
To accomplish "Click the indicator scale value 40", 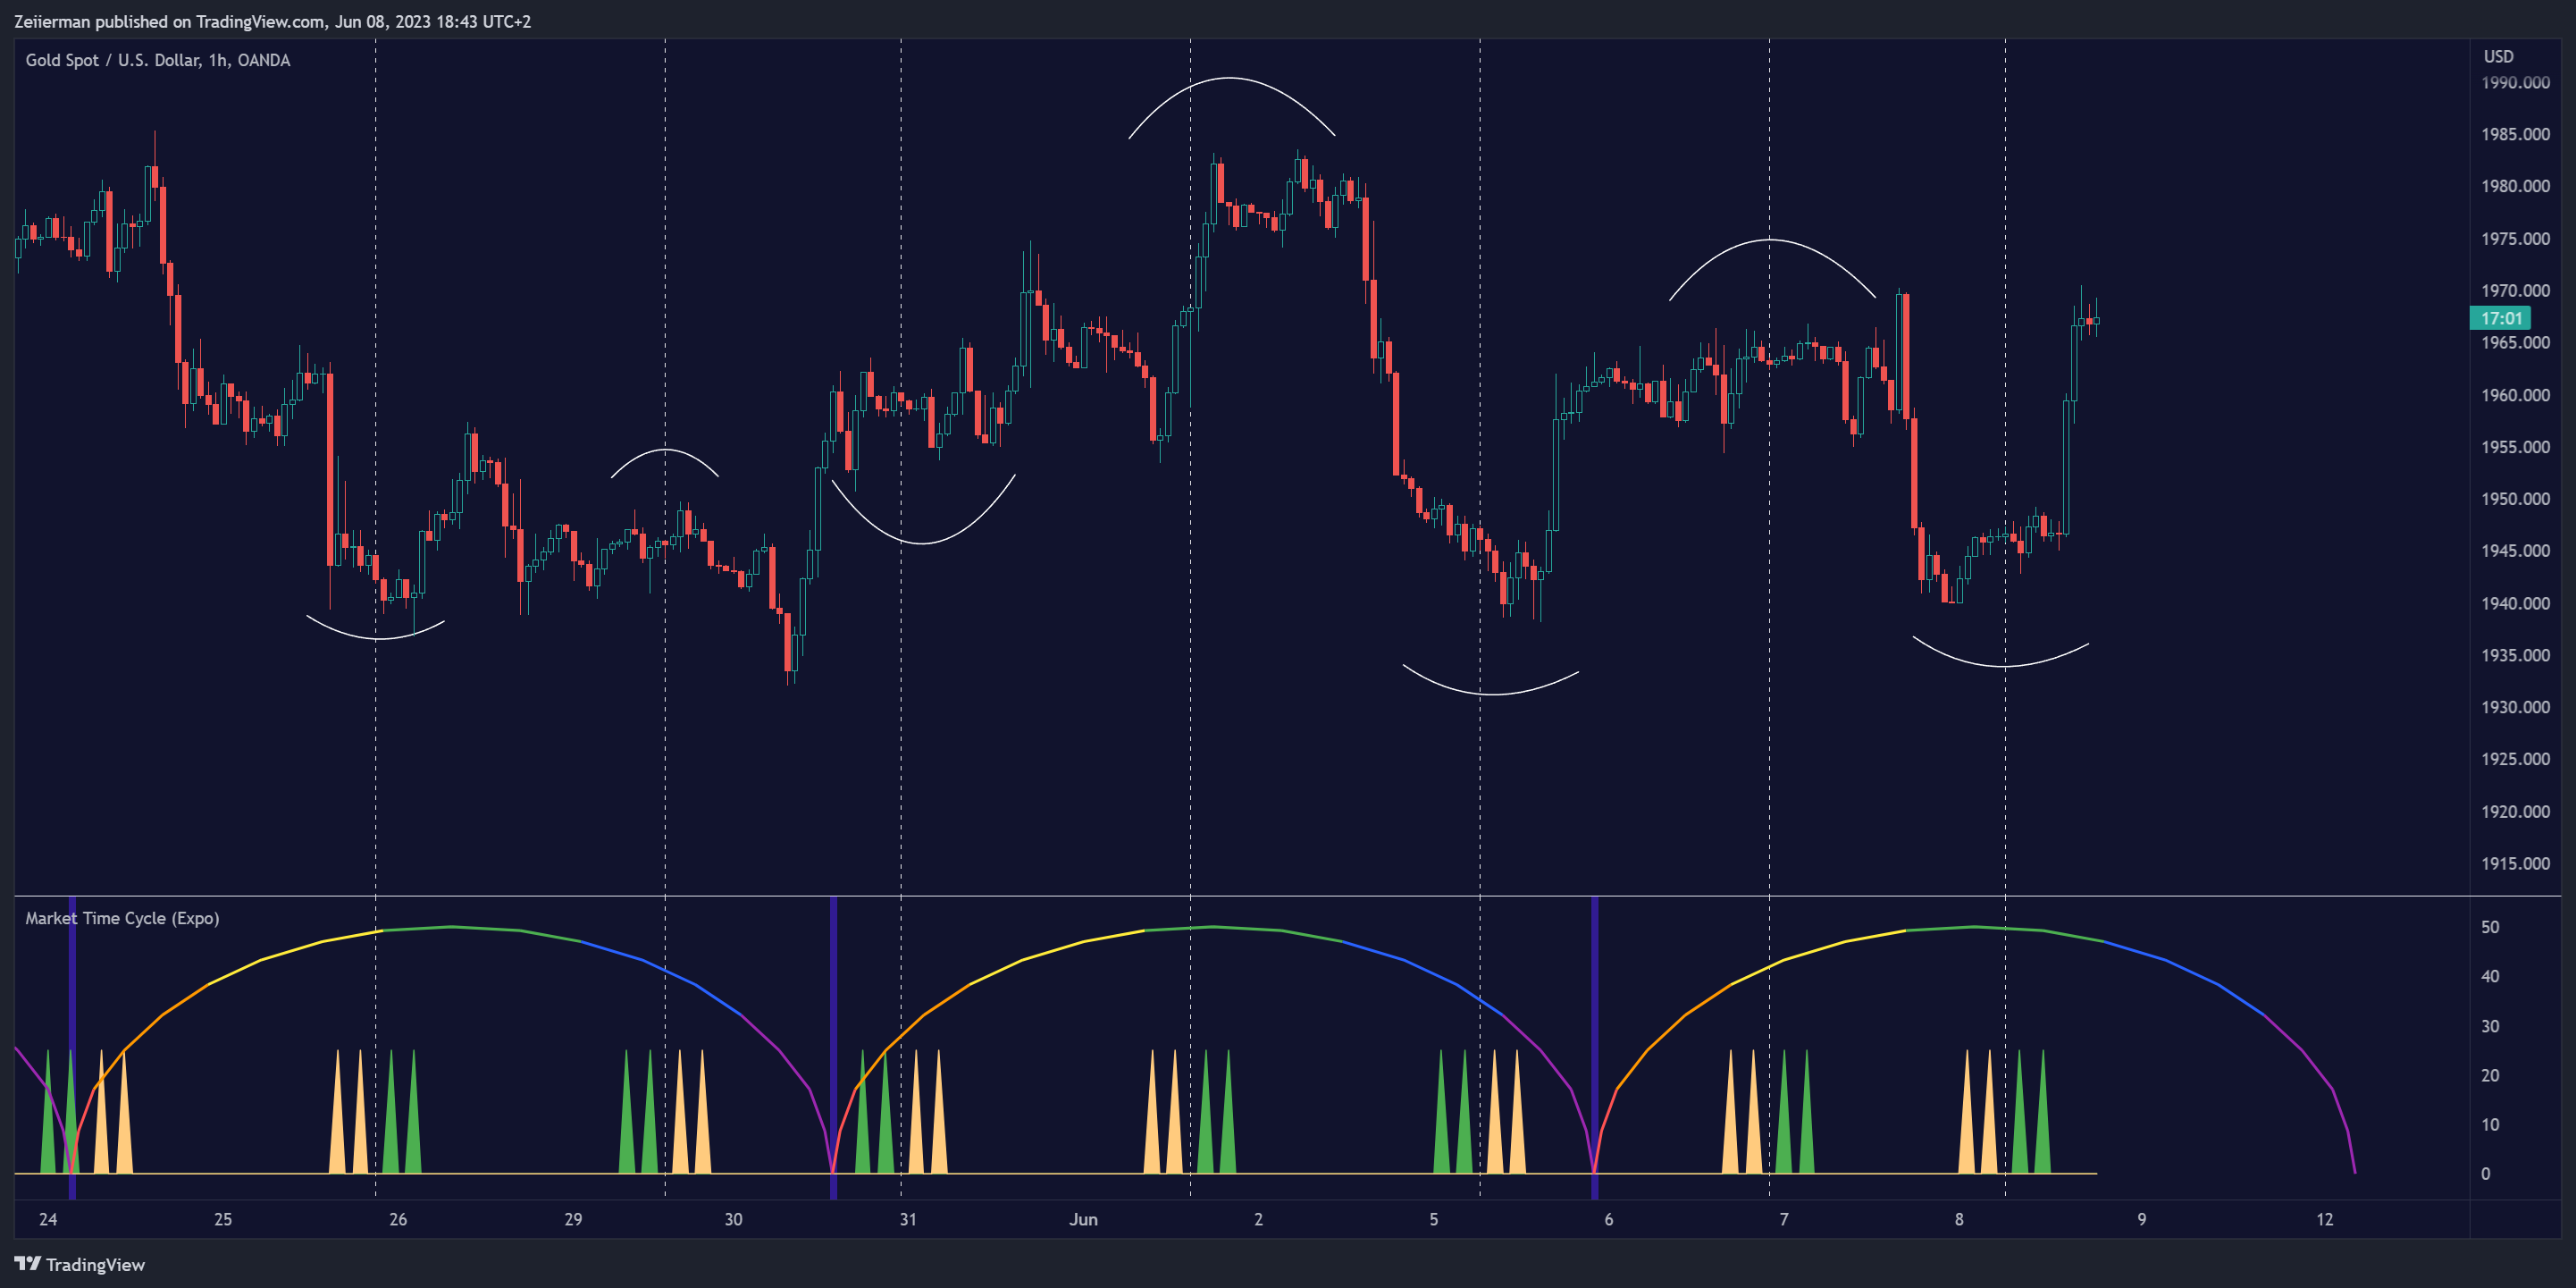I will click(2490, 976).
